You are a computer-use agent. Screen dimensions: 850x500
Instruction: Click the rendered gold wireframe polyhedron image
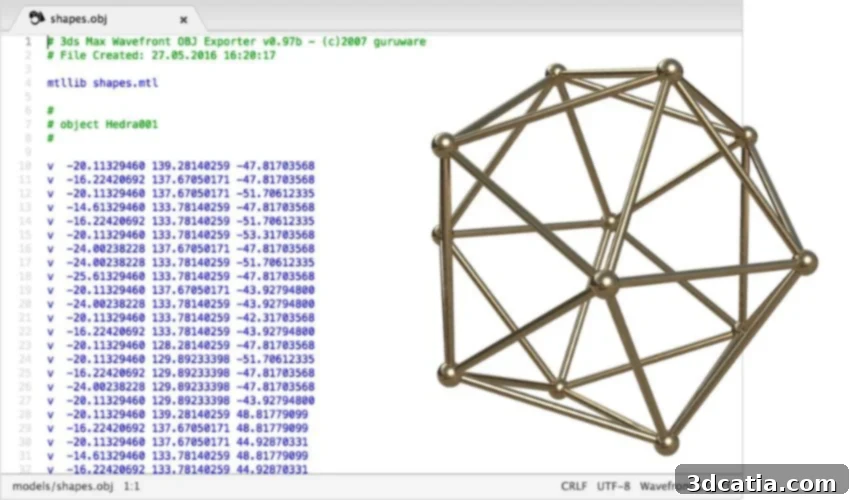(x=624, y=256)
